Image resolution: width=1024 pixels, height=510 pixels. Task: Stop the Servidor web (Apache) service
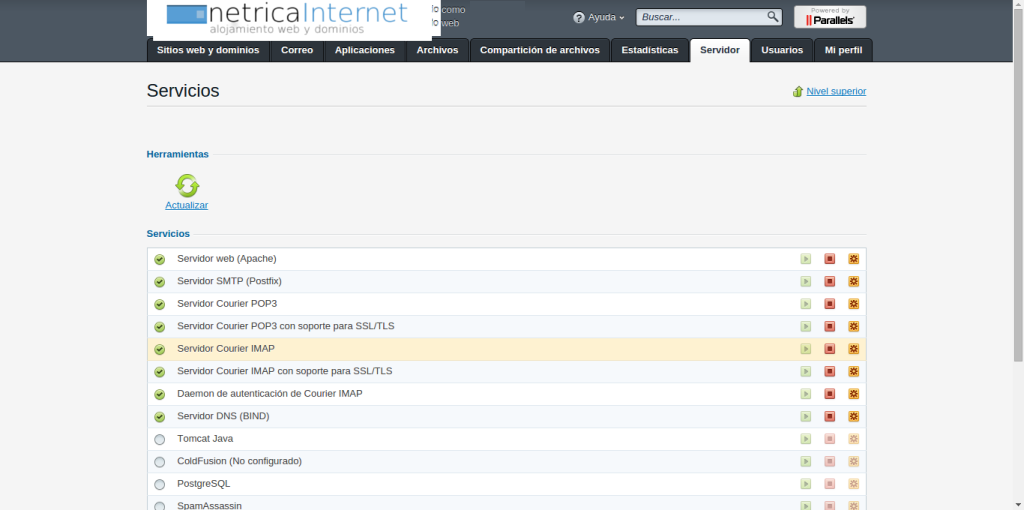829,259
